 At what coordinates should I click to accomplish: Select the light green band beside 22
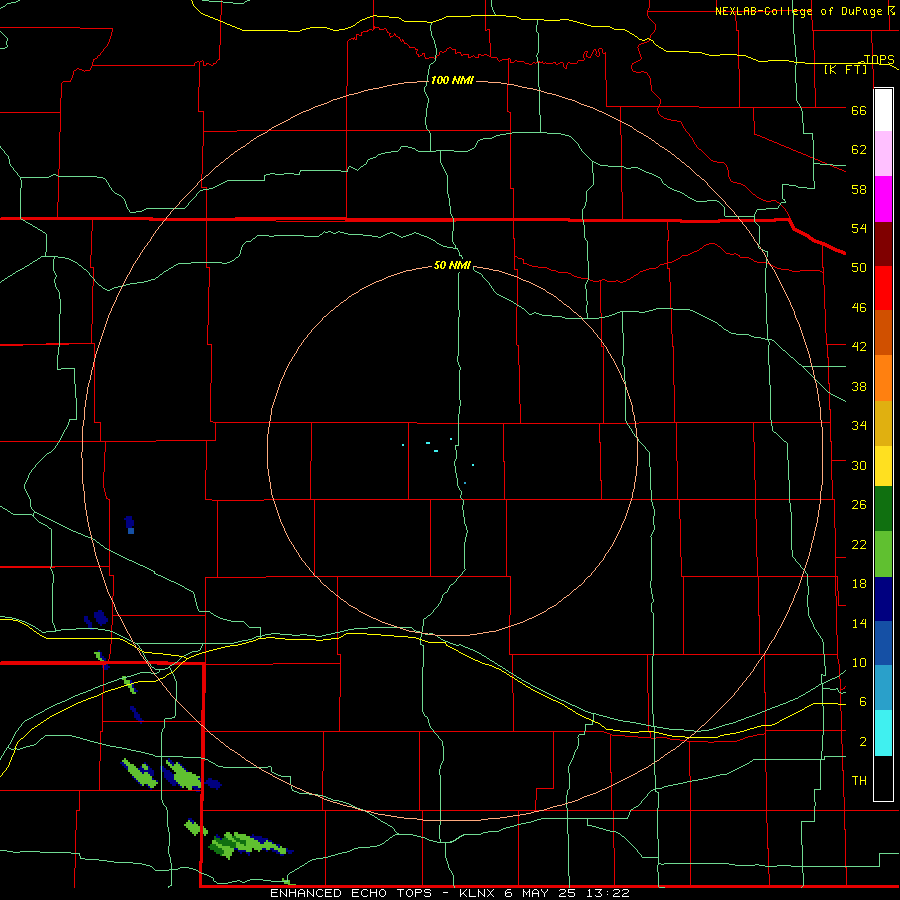tap(883, 553)
